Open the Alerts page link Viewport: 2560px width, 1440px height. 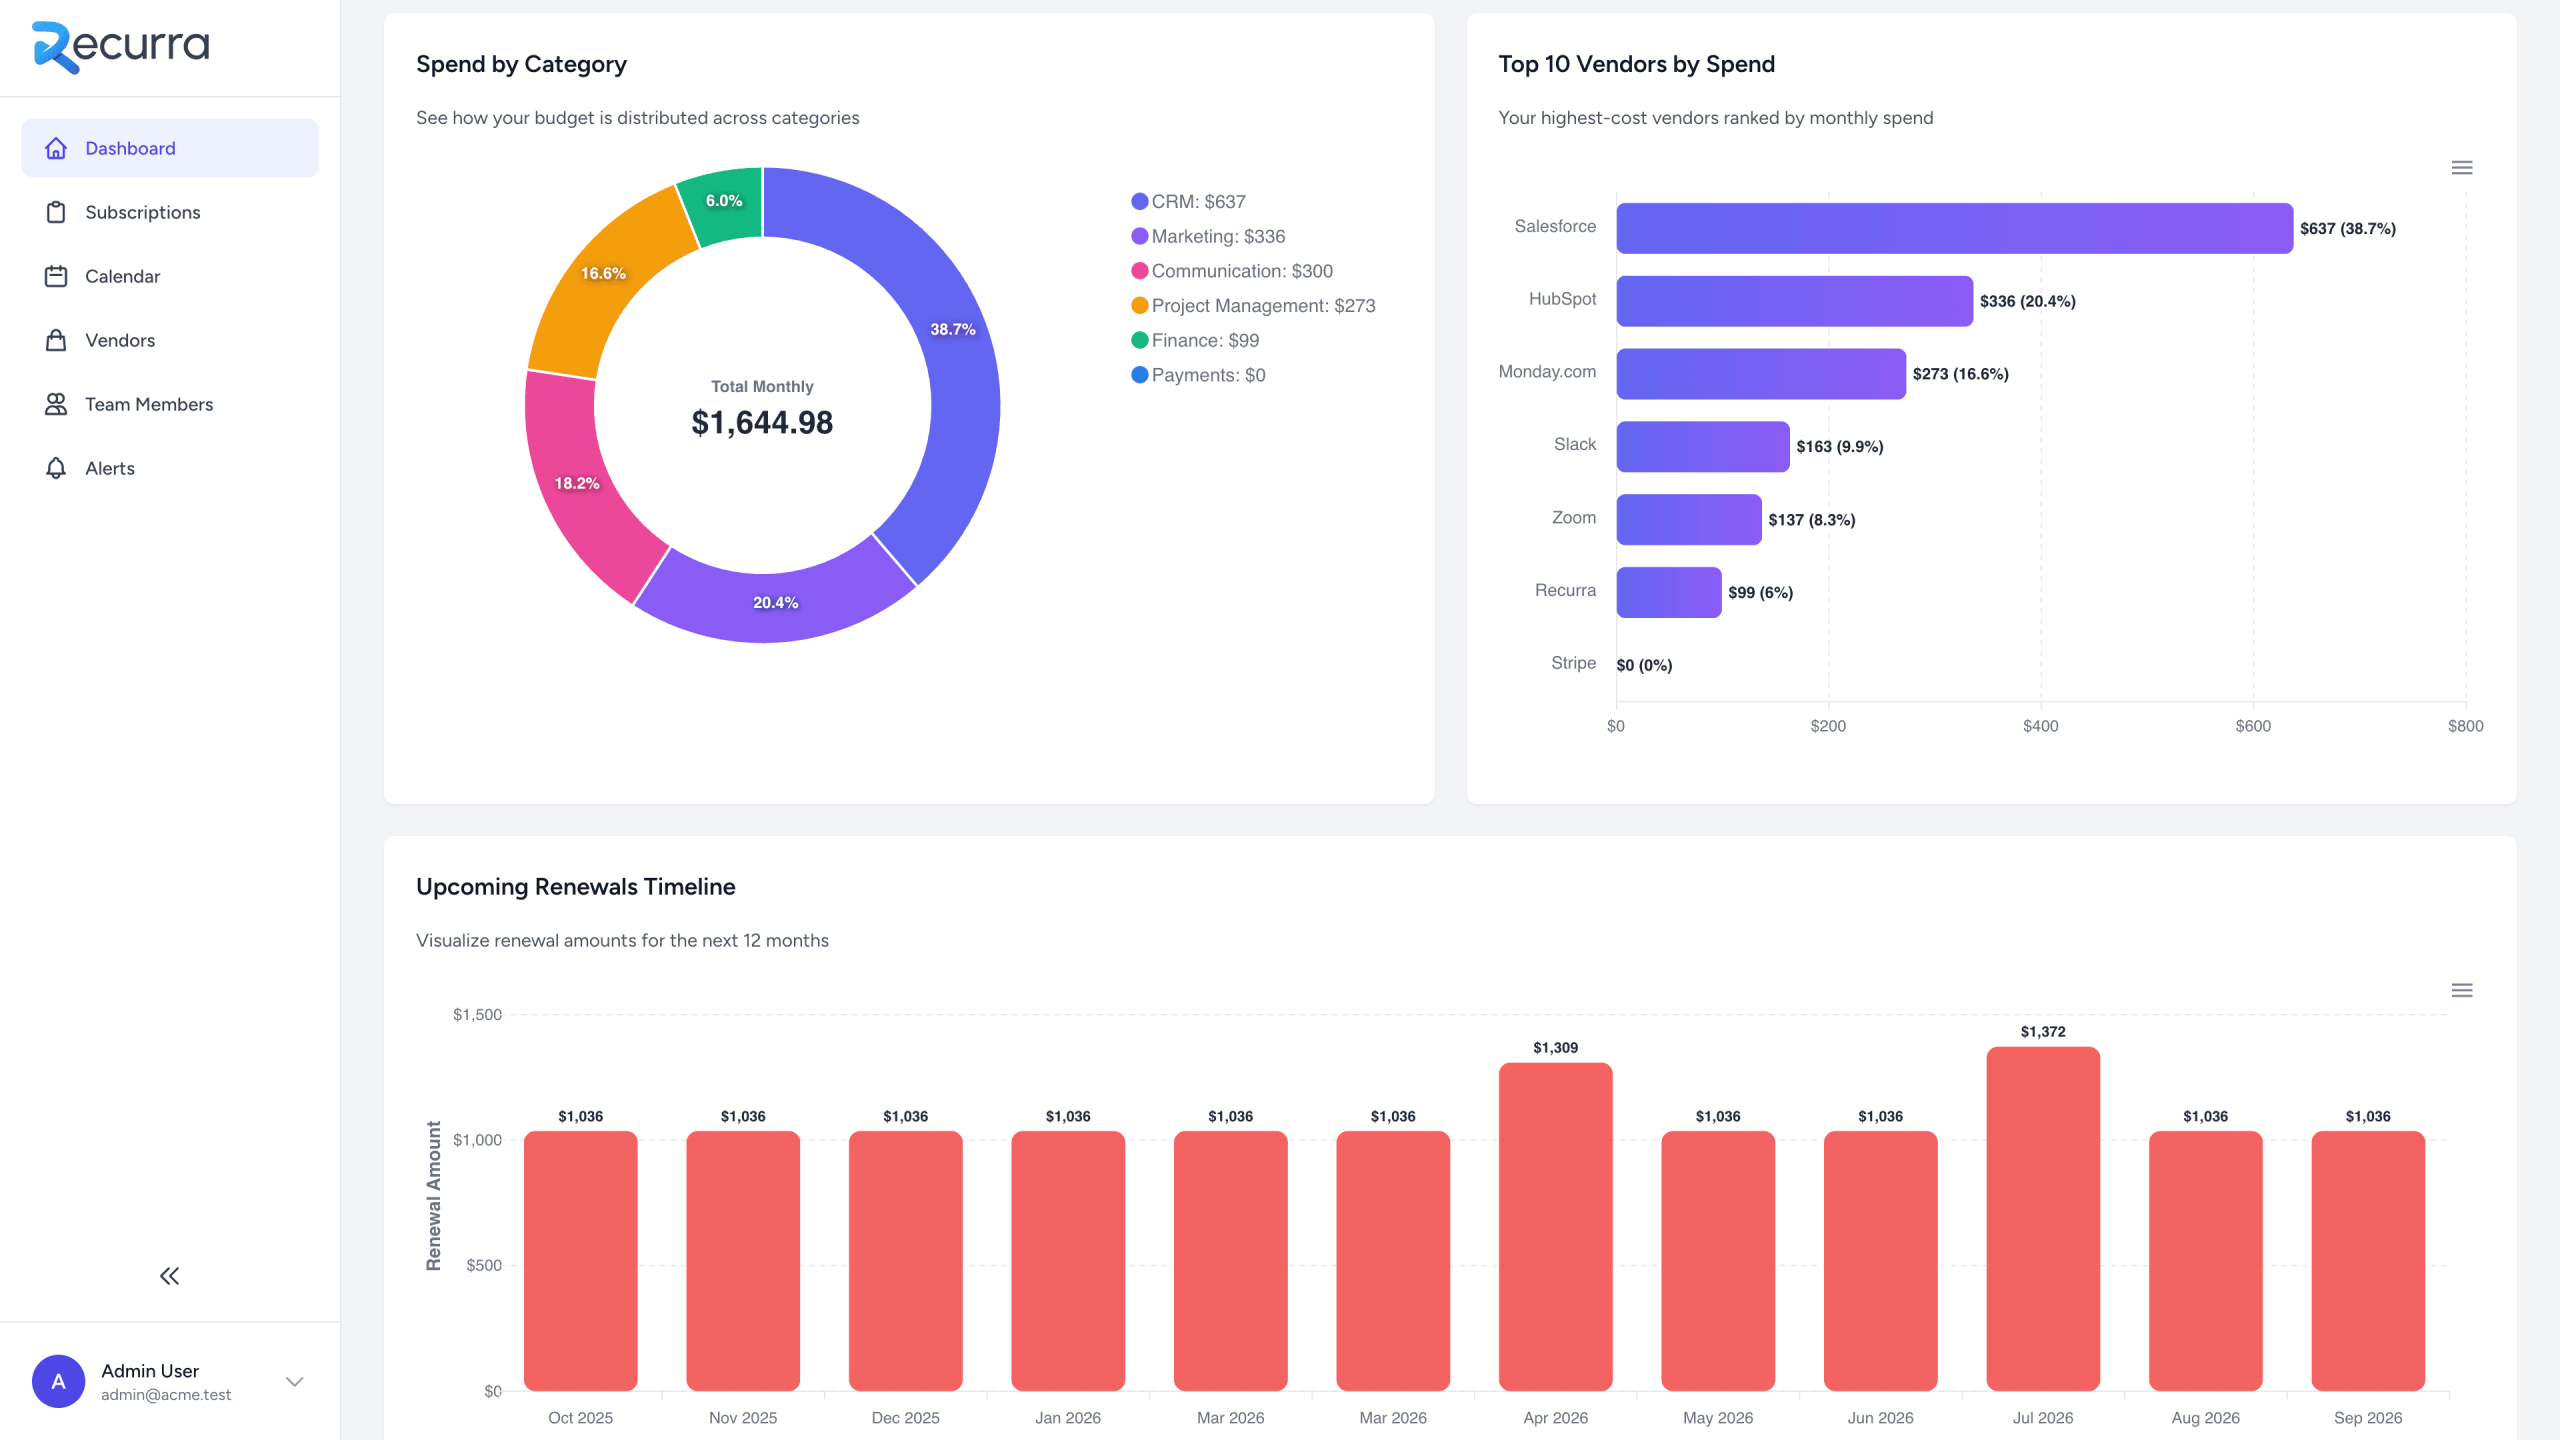(110, 467)
